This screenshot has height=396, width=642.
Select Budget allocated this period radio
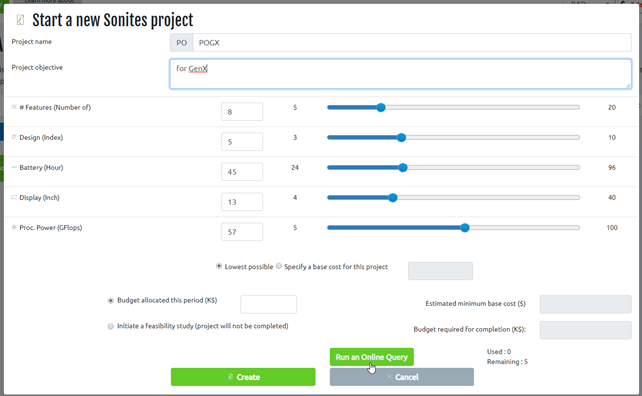point(111,301)
